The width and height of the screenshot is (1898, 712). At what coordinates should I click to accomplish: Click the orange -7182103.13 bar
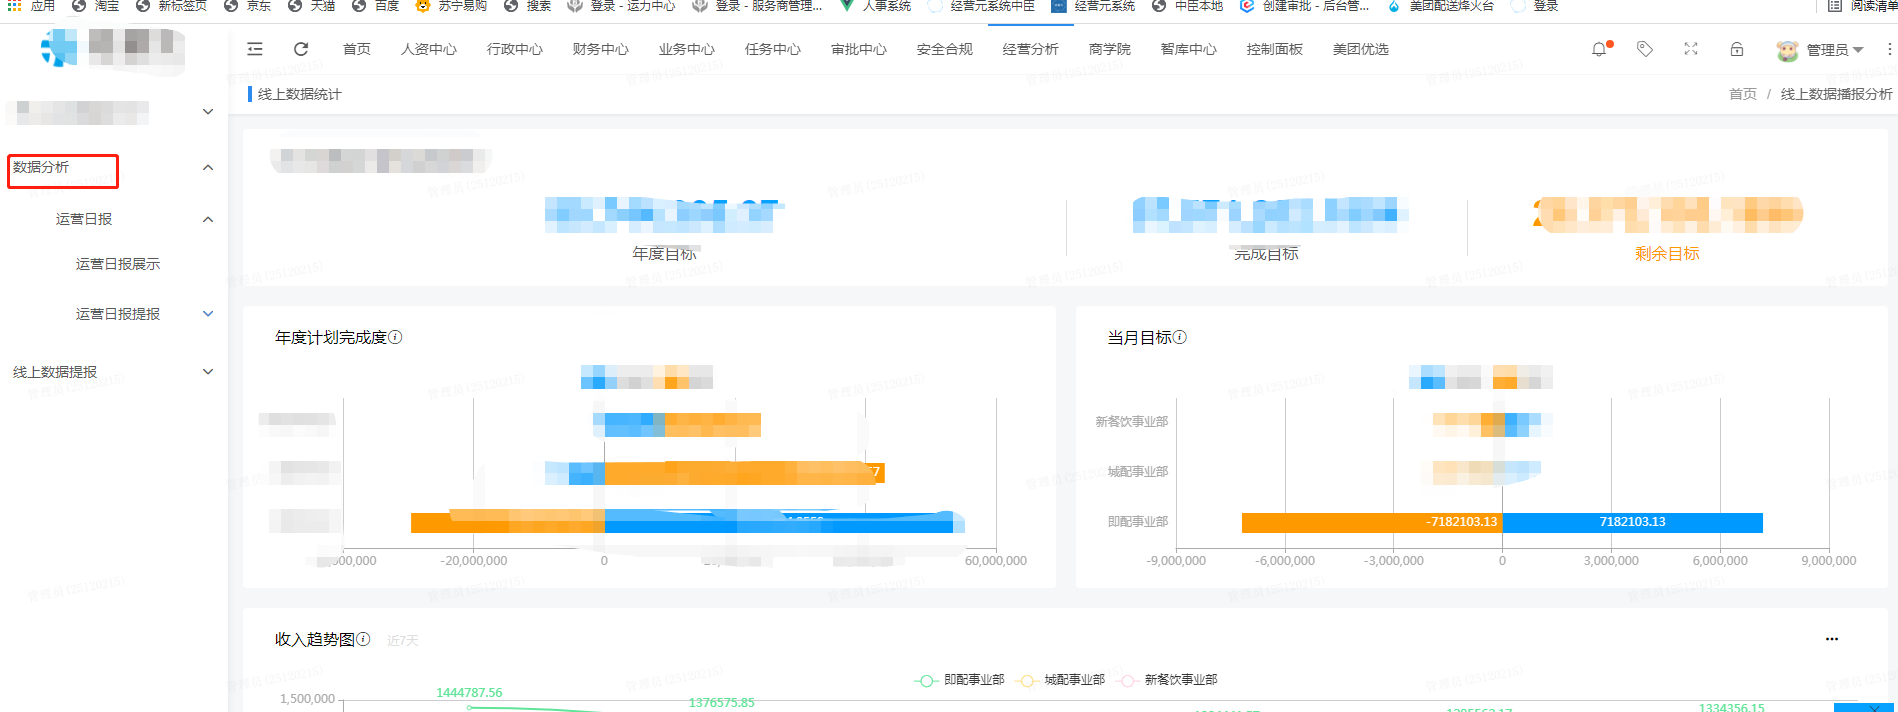[1372, 522]
